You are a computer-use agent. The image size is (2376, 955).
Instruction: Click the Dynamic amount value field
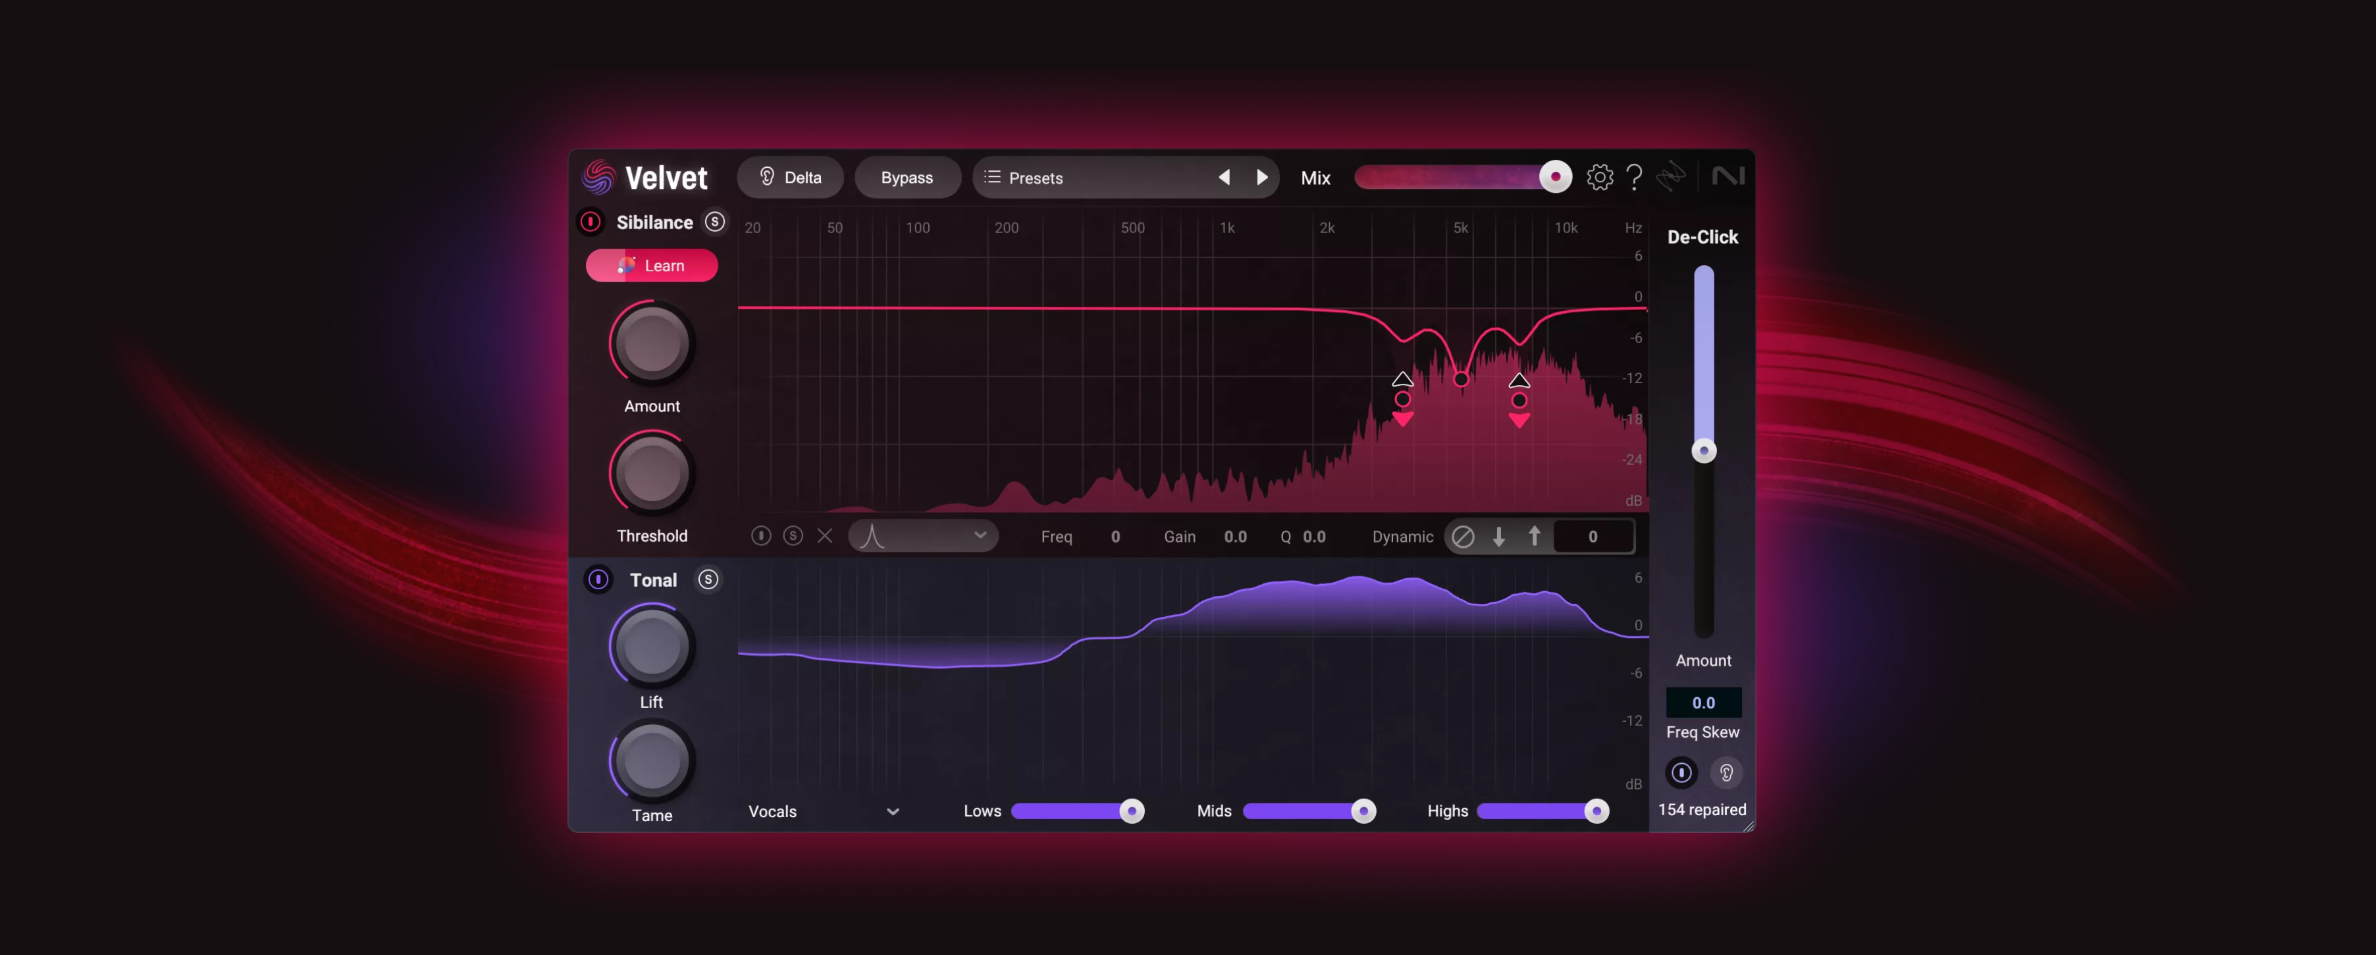pyautogui.click(x=1593, y=537)
